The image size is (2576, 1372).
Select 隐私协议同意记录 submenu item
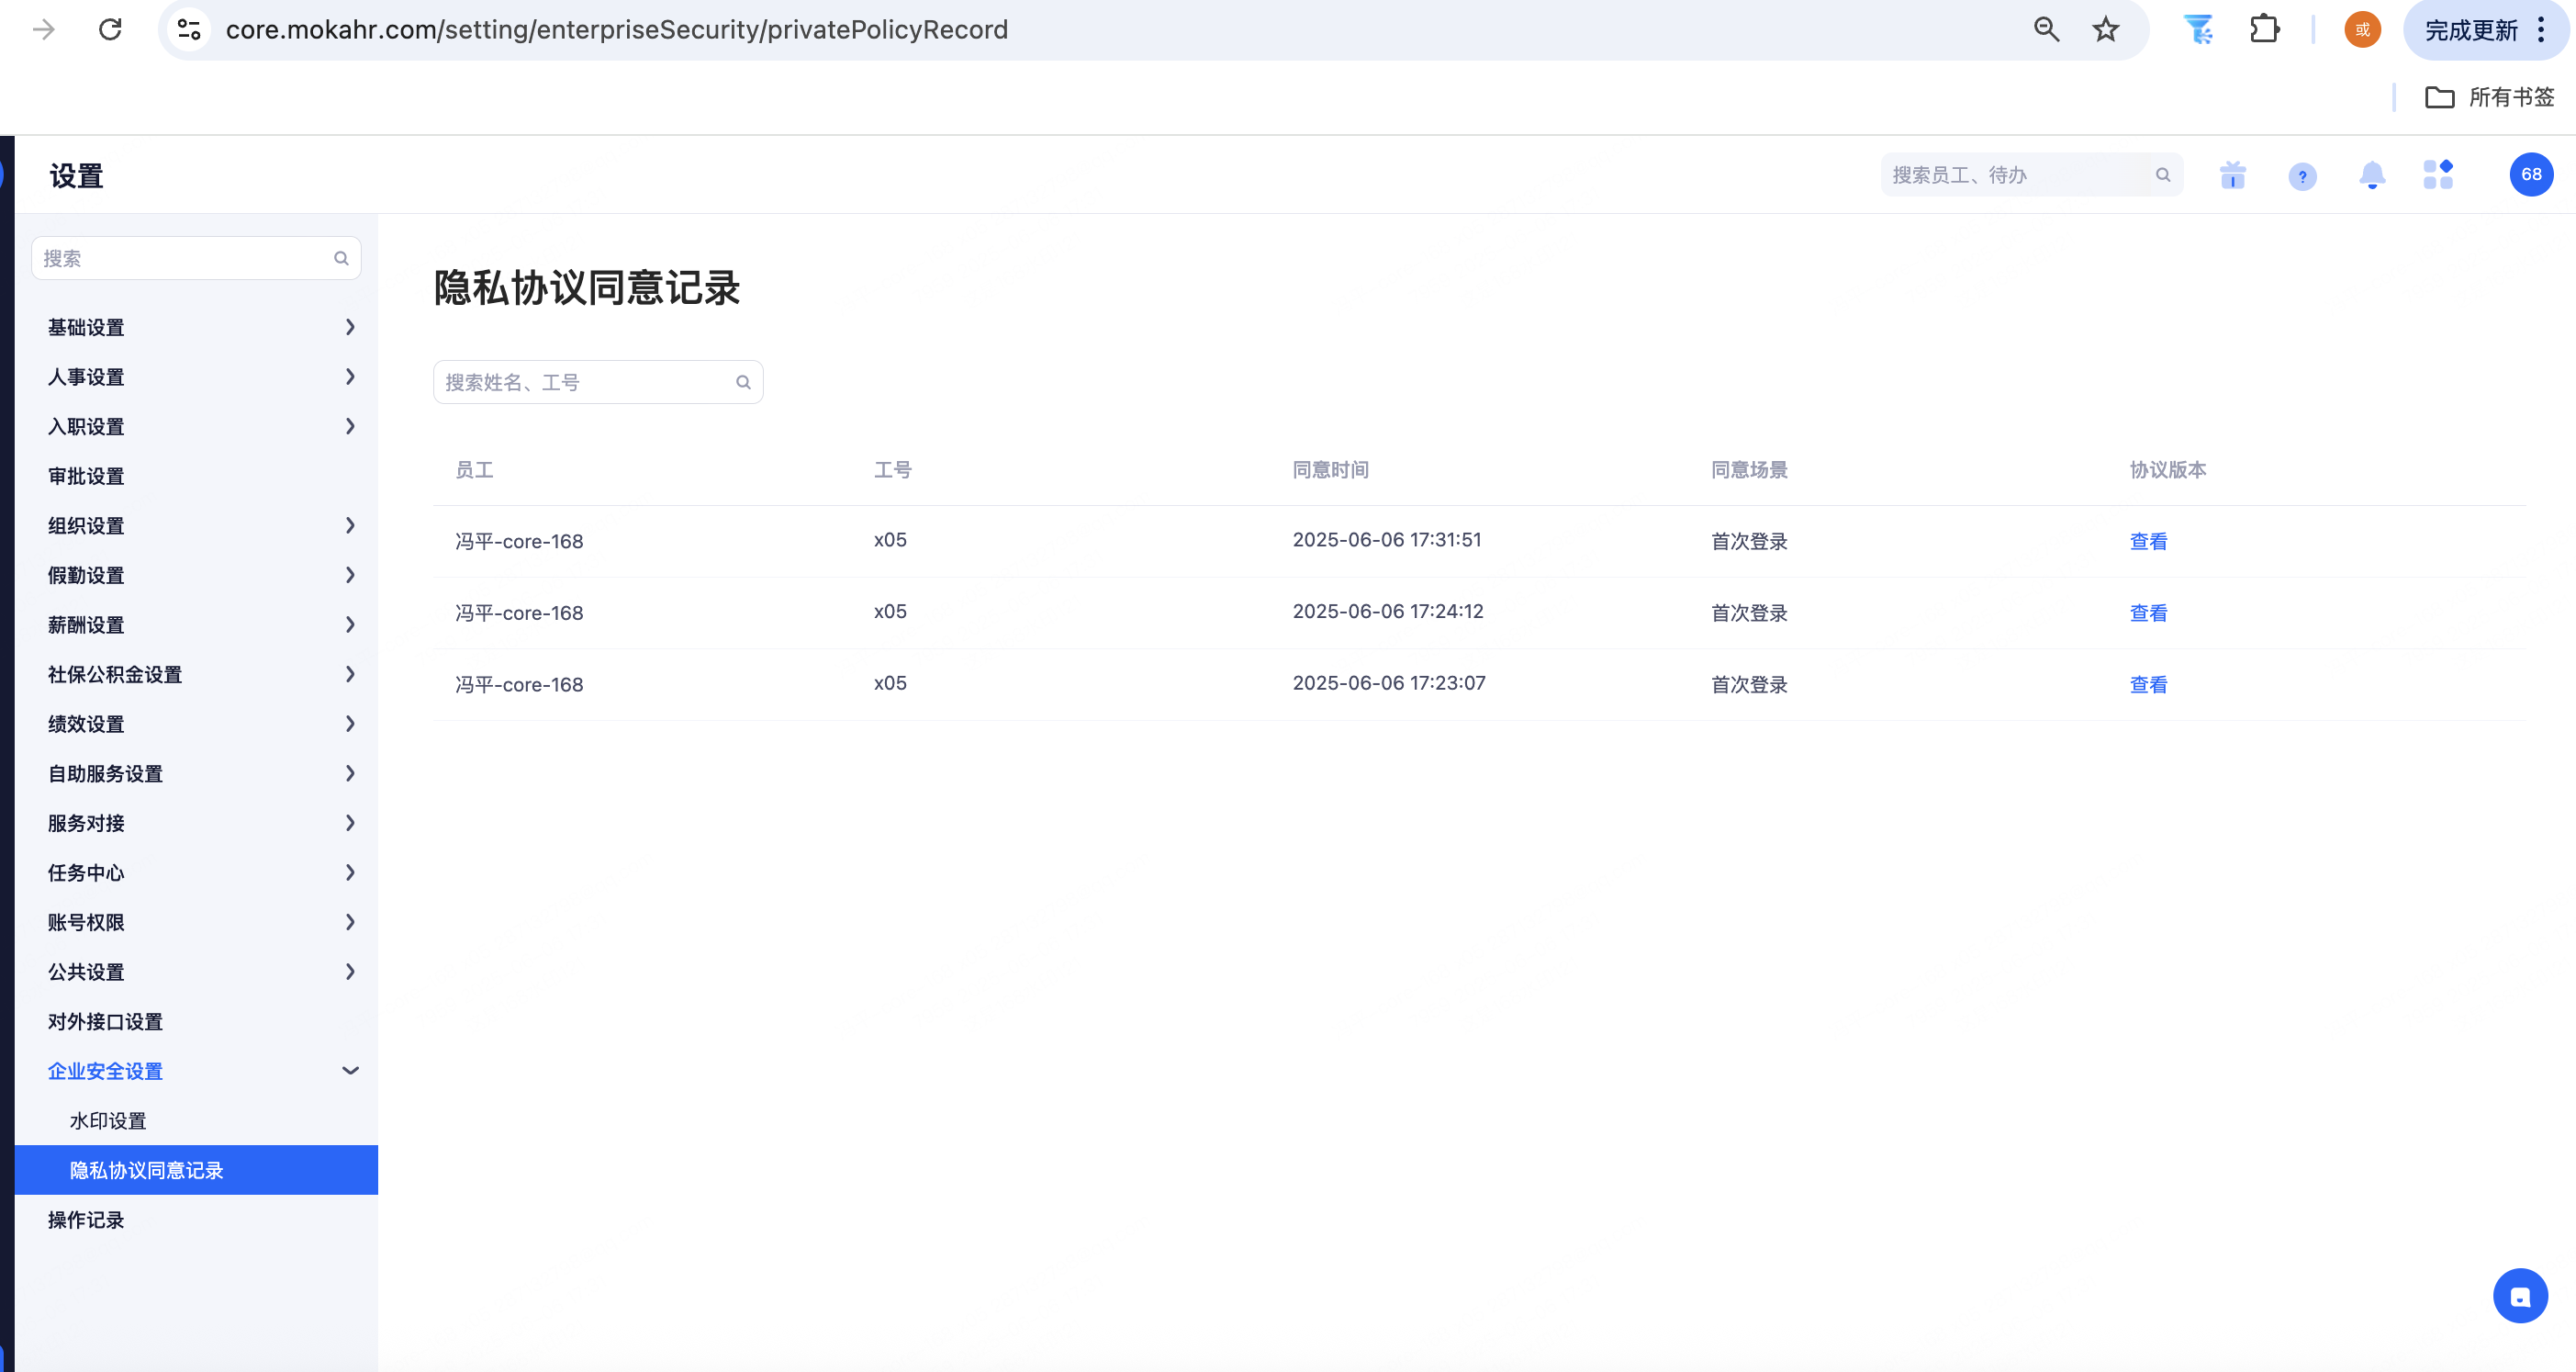pos(196,1169)
